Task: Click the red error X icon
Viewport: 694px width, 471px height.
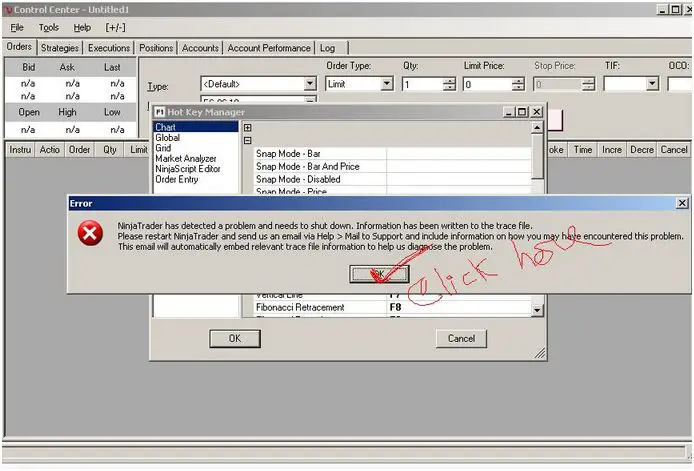Action: [x=90, y=233]
